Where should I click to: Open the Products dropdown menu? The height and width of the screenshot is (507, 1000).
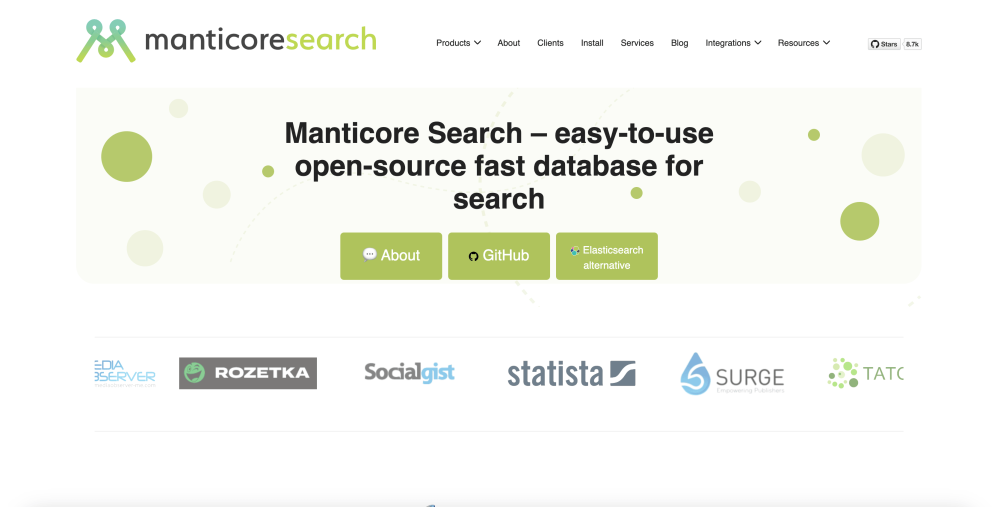pos(458,43)
